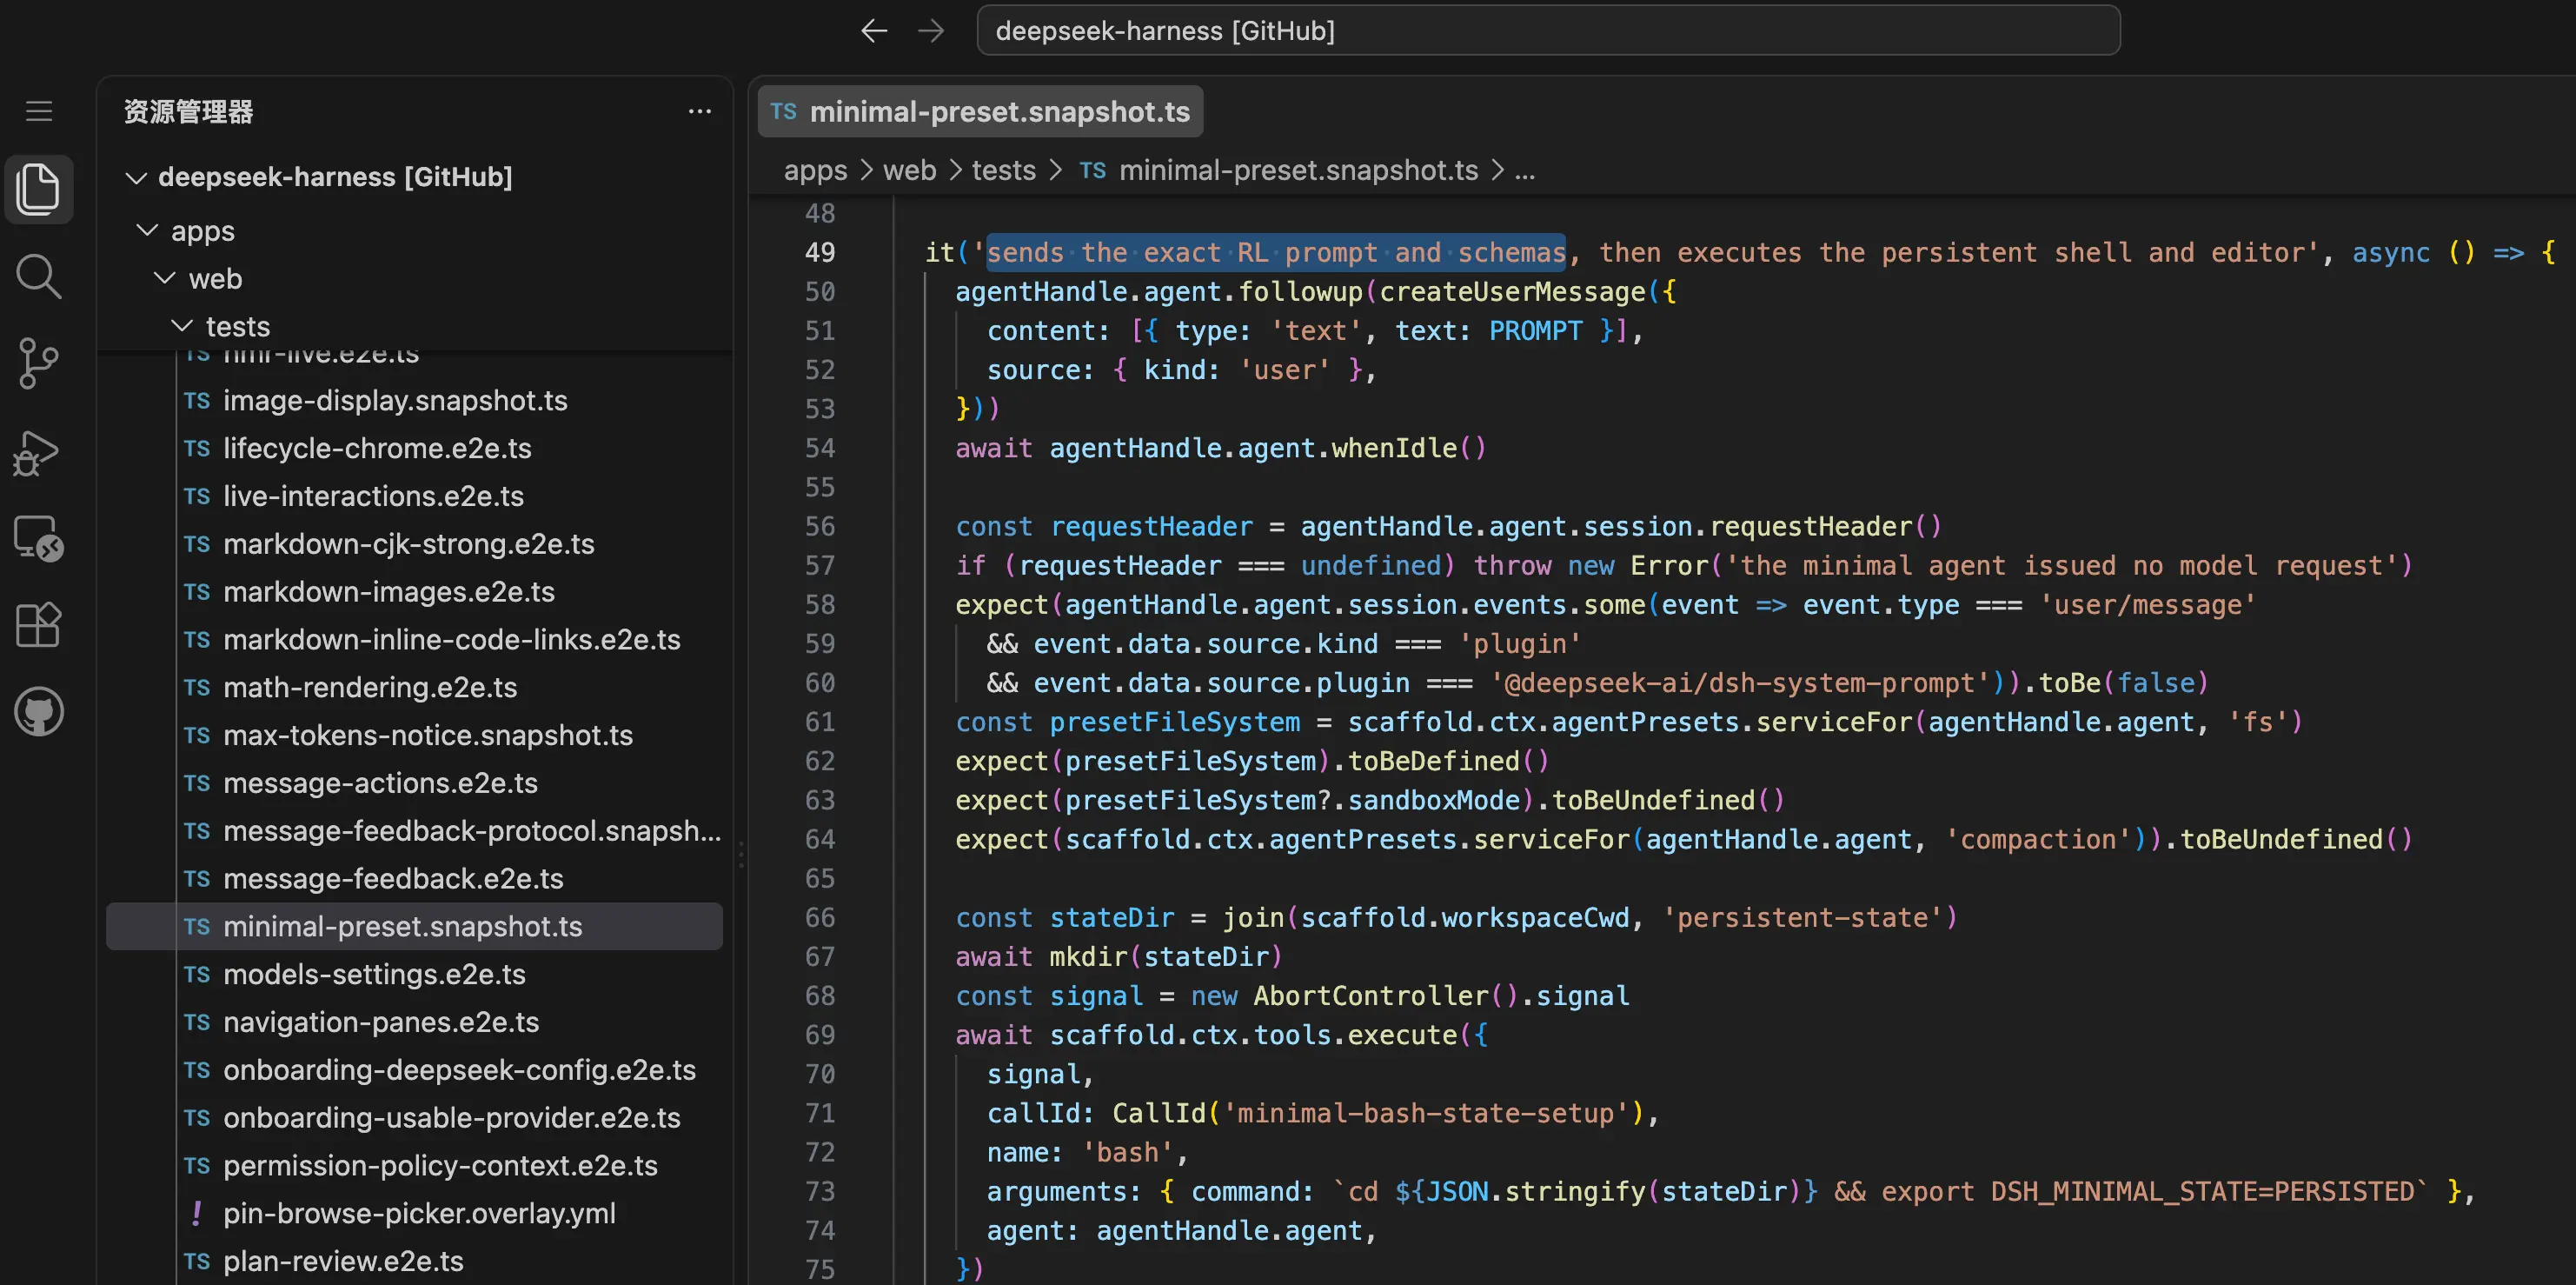Click 'DSH_MINIMAL_STATE=PERSISTED' text on line 73
The height and width of the screenshot is (1285, 2576).
2203,1192
